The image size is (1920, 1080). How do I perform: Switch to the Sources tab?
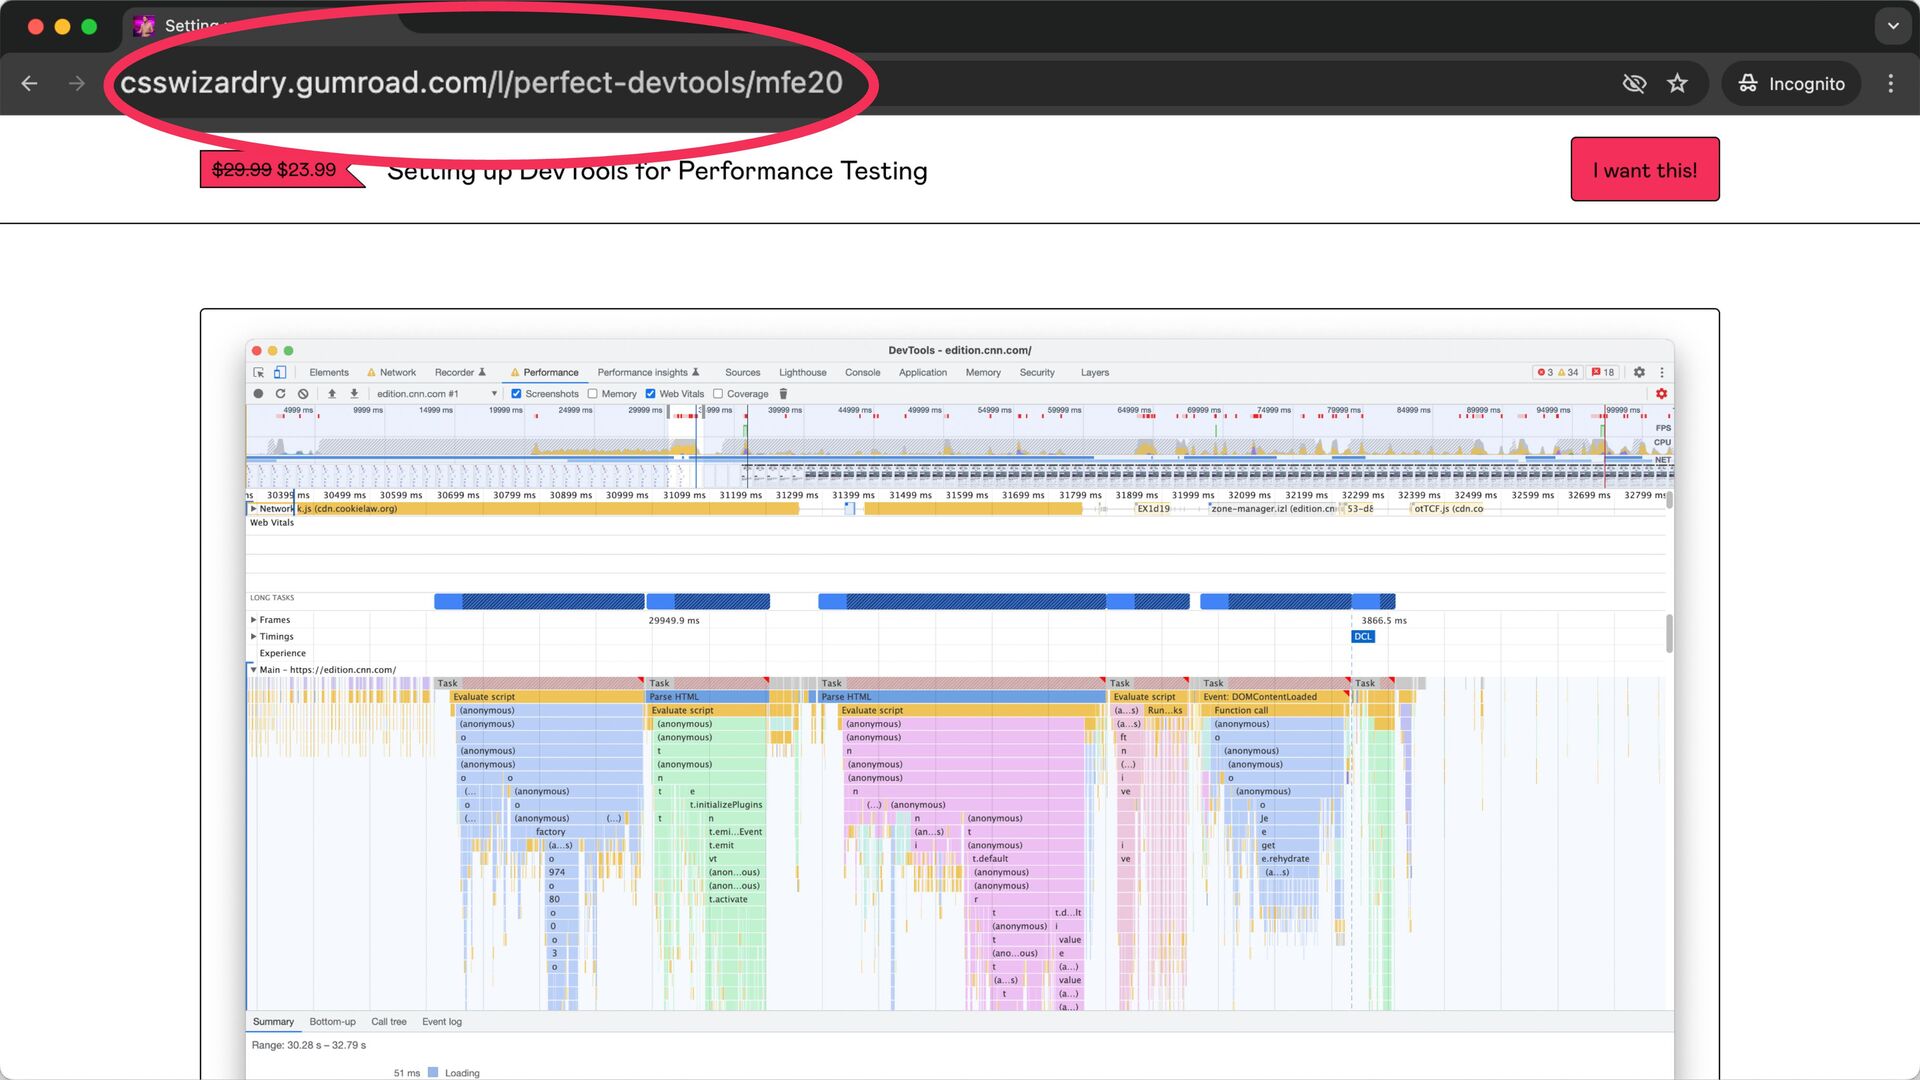(x=742, y=372)
